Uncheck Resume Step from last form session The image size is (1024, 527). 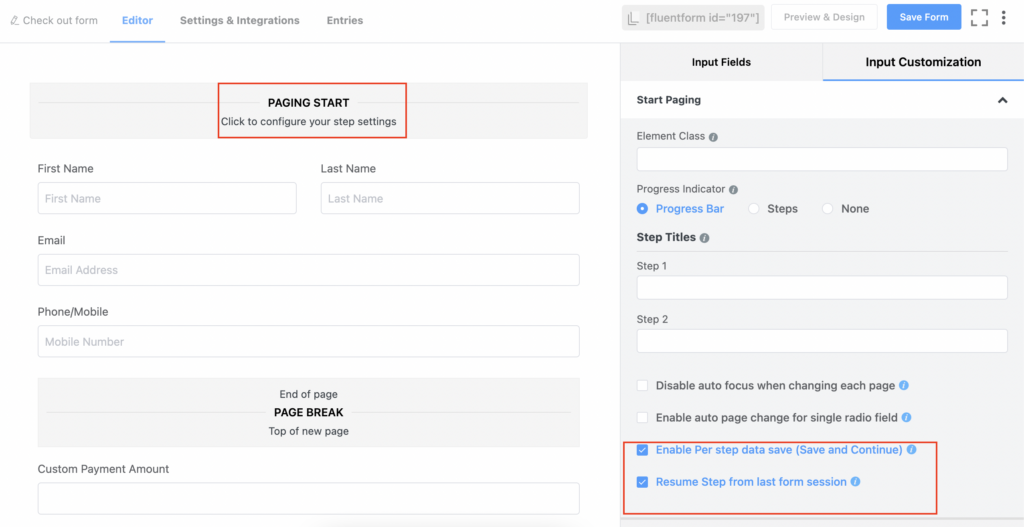(642, 482)
